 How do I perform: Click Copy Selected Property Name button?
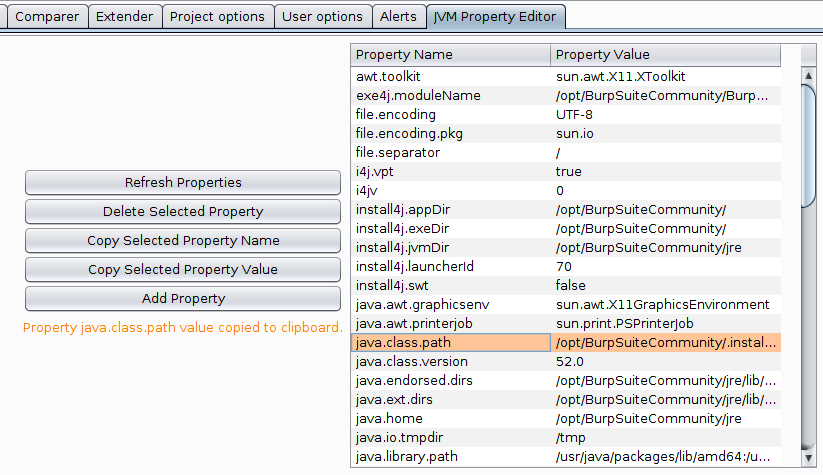point(183,240)
